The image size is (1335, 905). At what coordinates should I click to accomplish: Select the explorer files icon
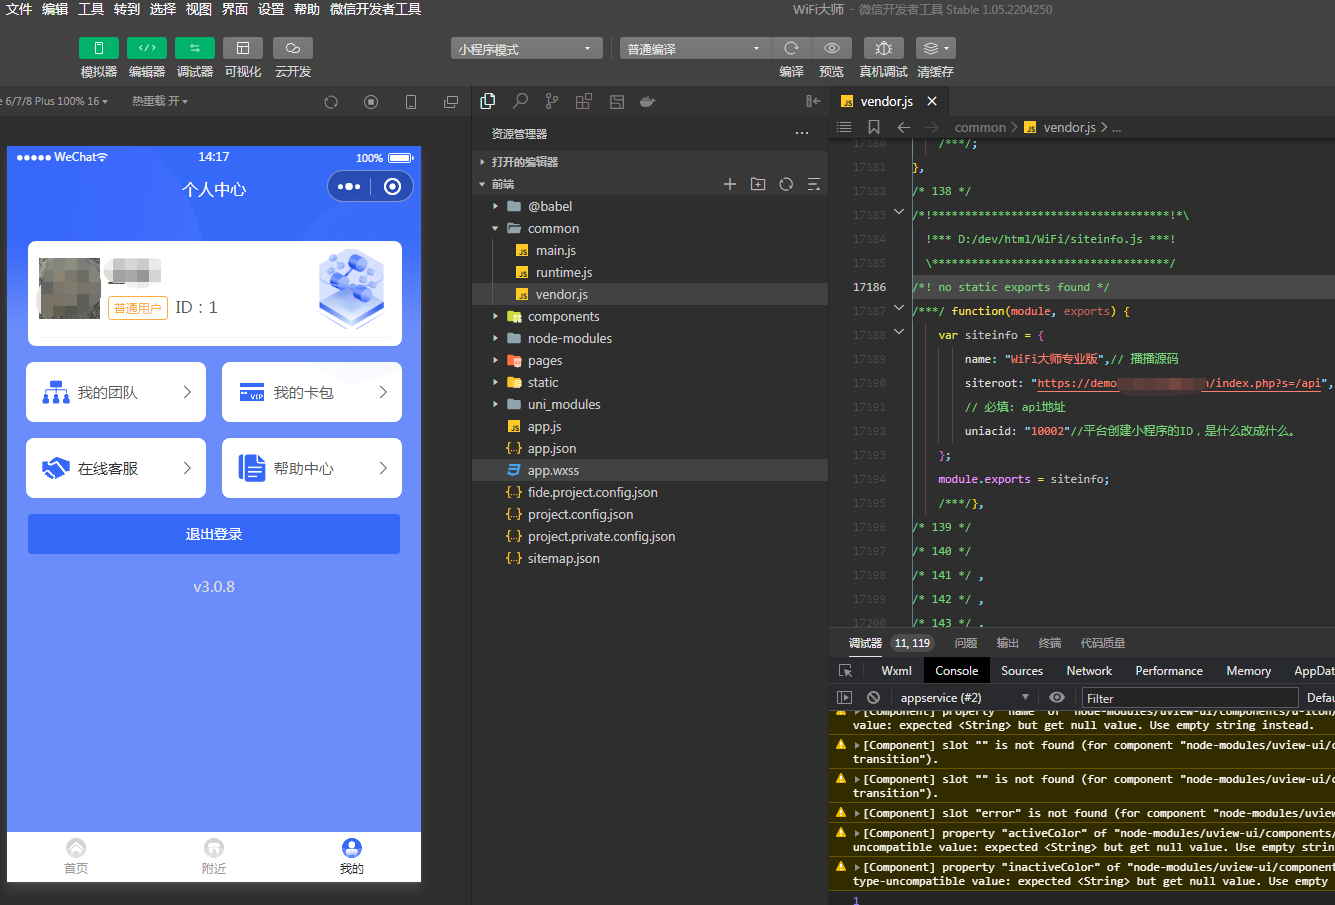click(488, 101)
